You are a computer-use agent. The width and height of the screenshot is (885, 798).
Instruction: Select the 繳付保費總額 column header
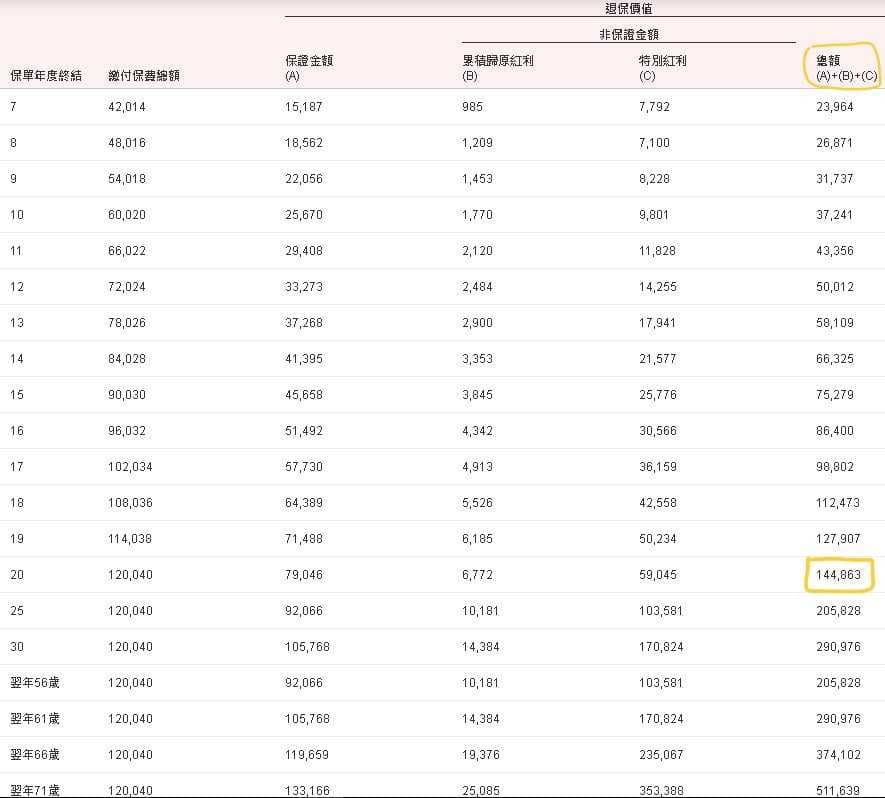coord(144,76)
